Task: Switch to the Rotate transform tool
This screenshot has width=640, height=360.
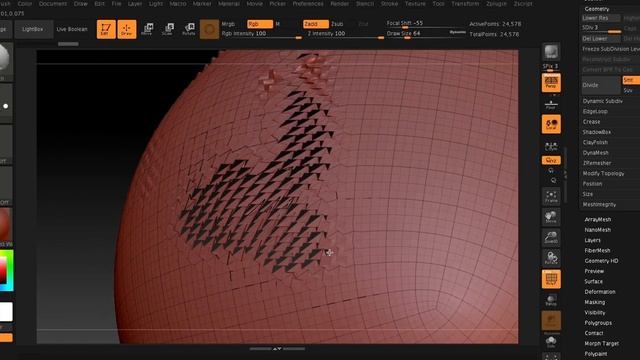Action: click(x=189, y=29)
